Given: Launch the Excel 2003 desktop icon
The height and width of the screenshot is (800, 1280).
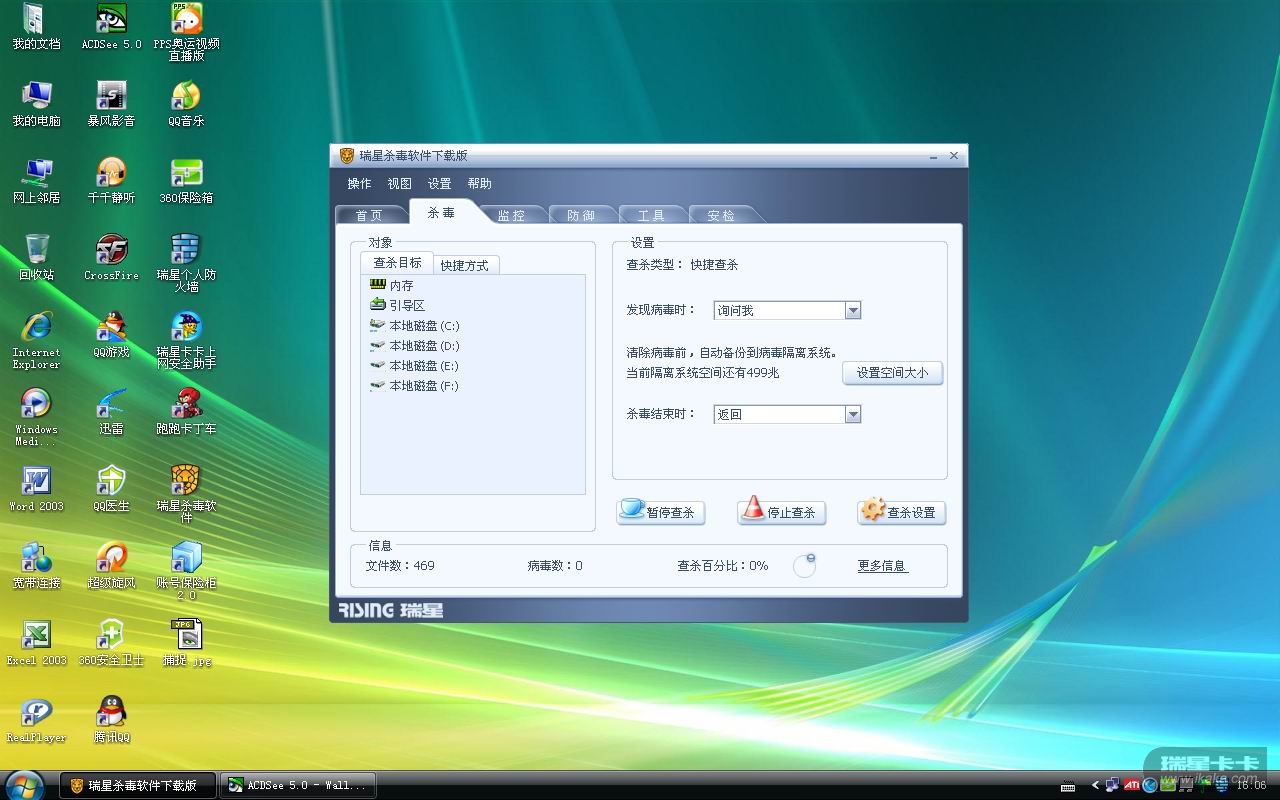Looking at the screenshot, I should coord(36,643).
